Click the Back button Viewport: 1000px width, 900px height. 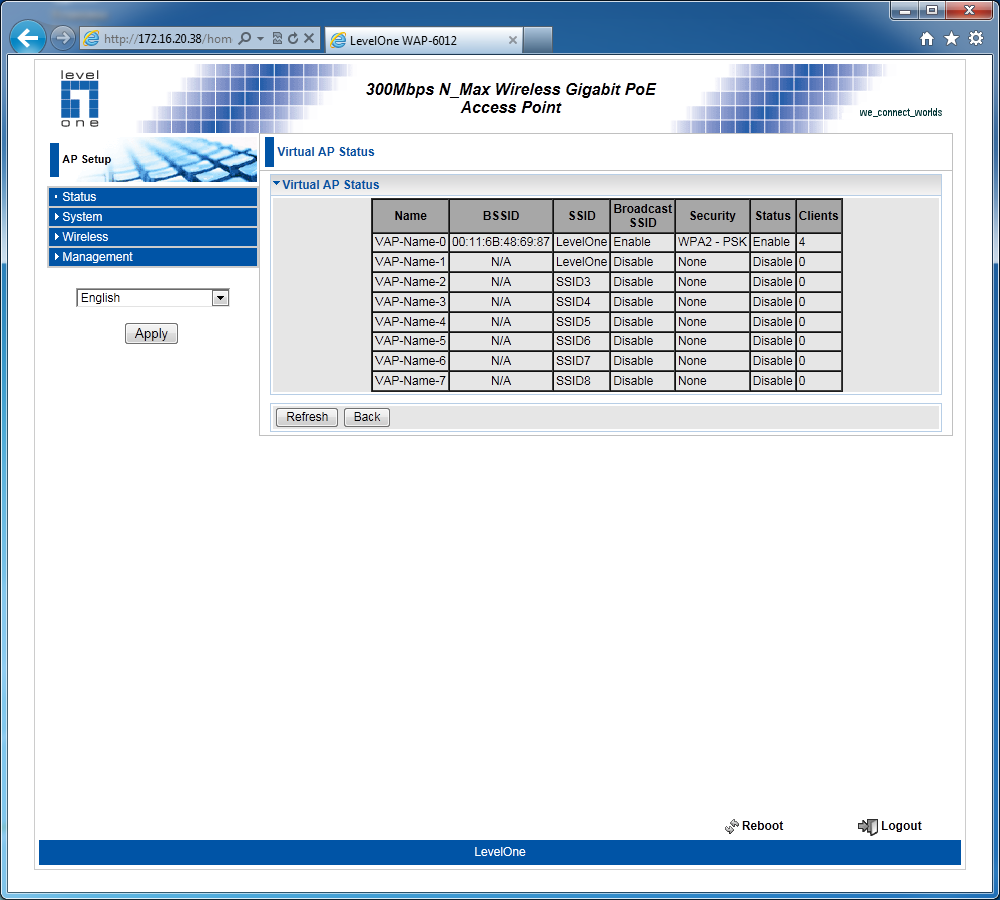point(367,417)
